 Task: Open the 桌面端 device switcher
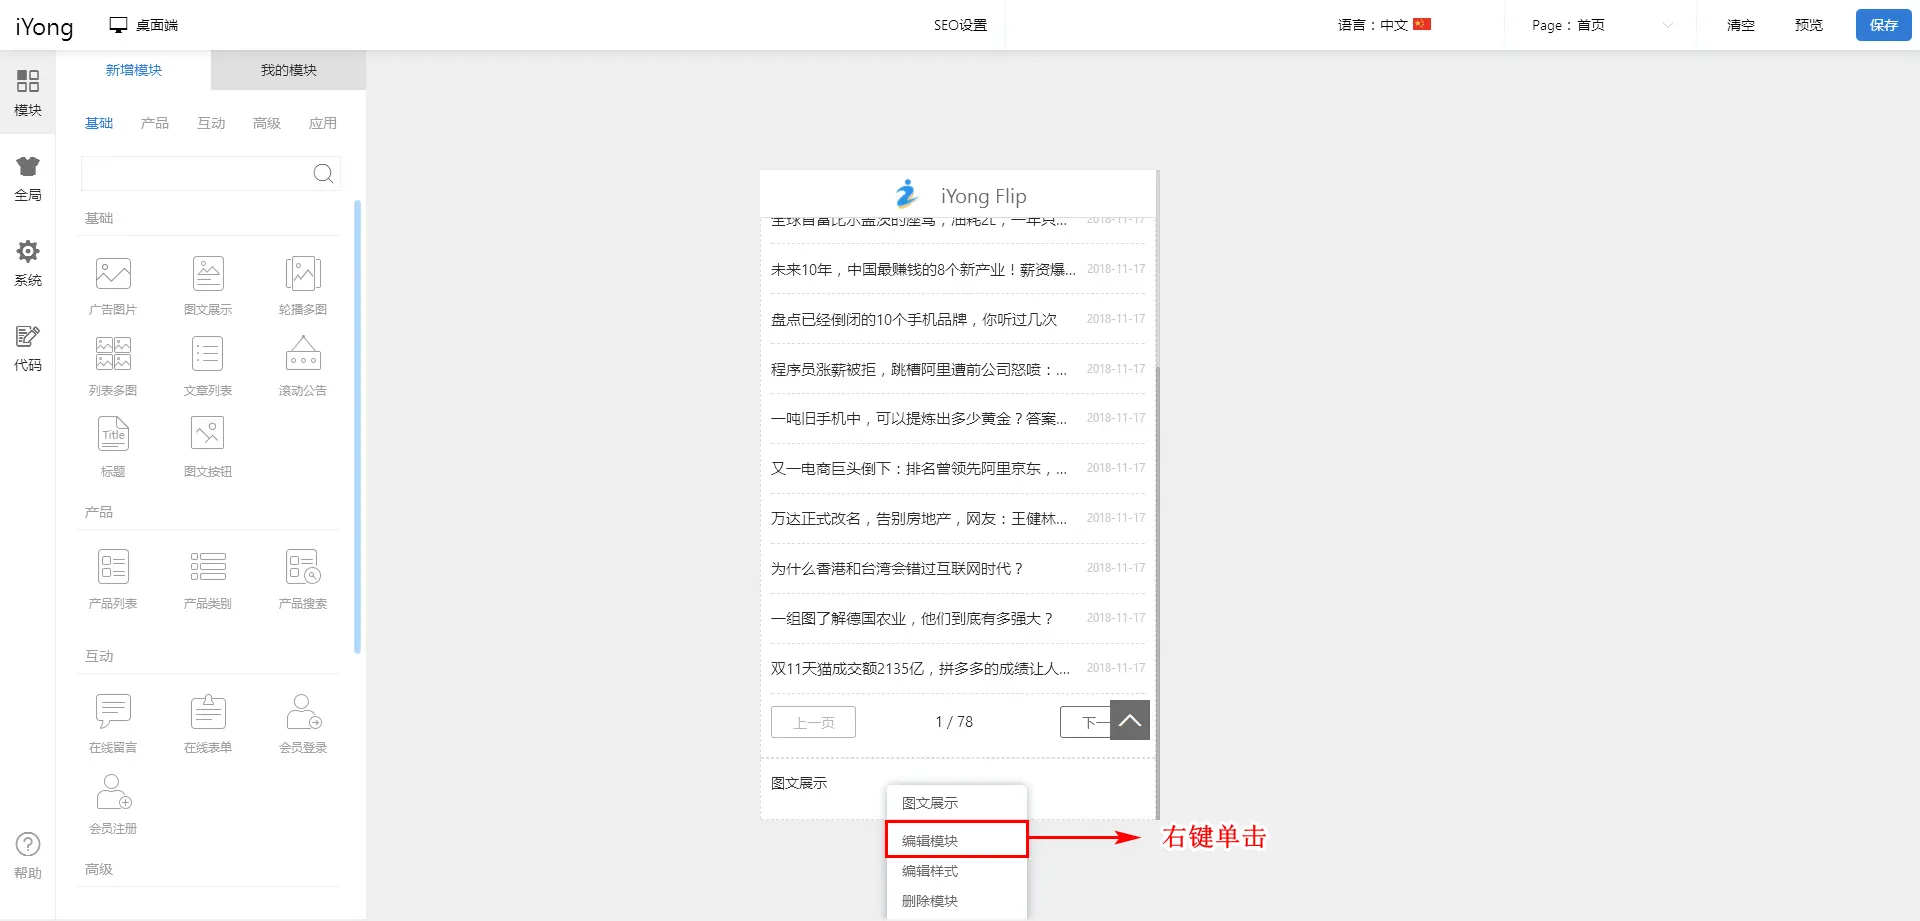(144, 25)
